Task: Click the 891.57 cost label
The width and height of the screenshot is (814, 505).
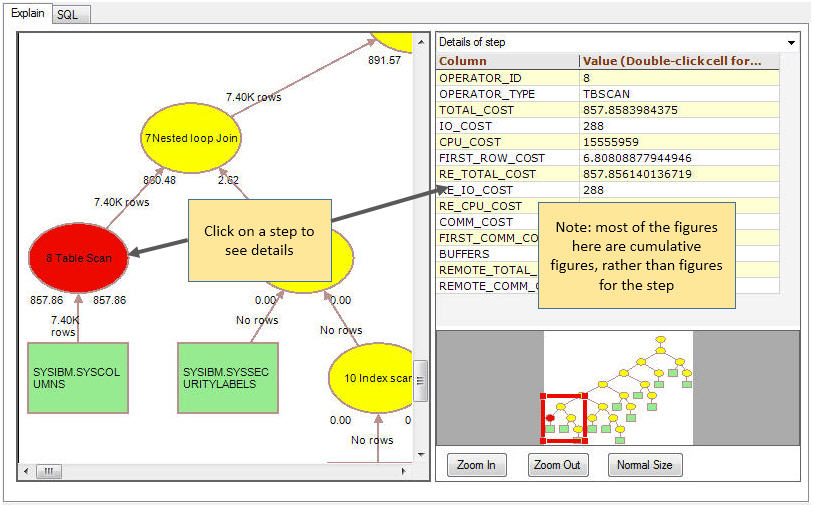Action: pyautogui.click(x=384, y=60)
